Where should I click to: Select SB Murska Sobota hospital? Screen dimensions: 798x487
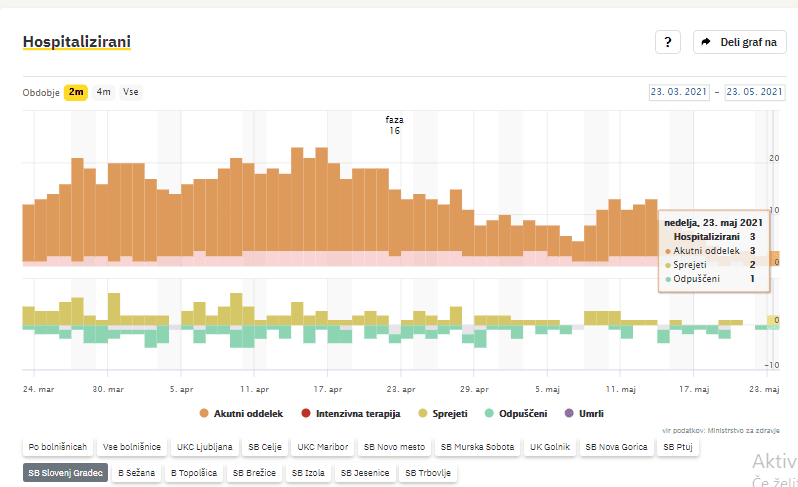tap(477, 447)
